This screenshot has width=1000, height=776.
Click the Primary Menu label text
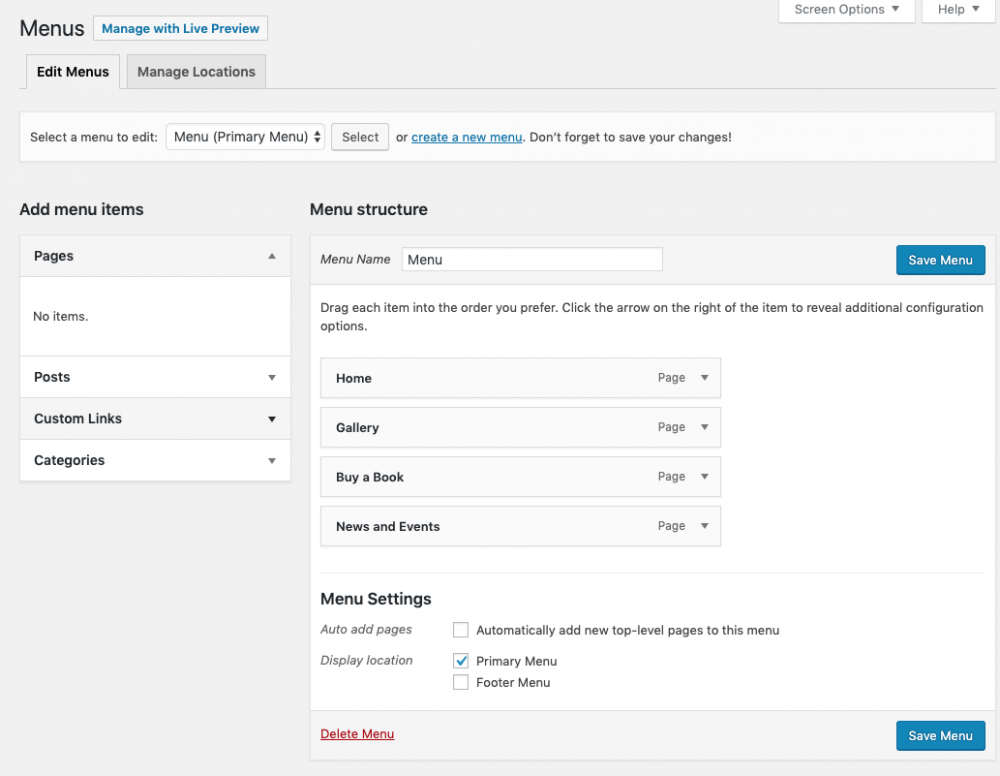pos(517,661)
